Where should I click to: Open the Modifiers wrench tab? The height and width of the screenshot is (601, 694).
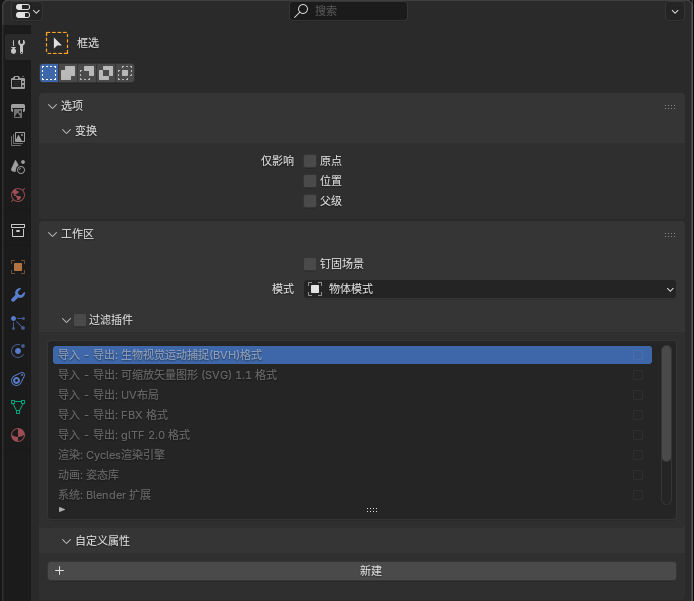(x=17, y=295)
